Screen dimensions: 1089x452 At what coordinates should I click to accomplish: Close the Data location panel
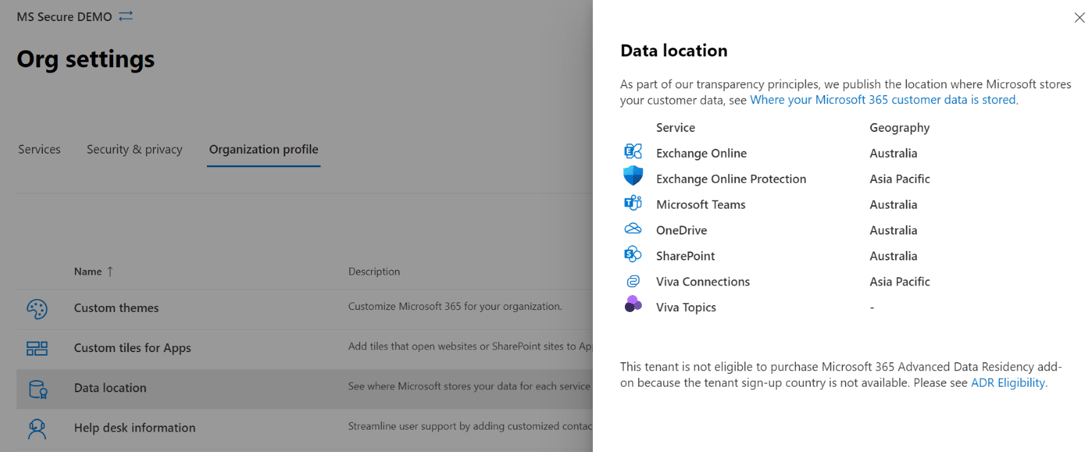1079,18
